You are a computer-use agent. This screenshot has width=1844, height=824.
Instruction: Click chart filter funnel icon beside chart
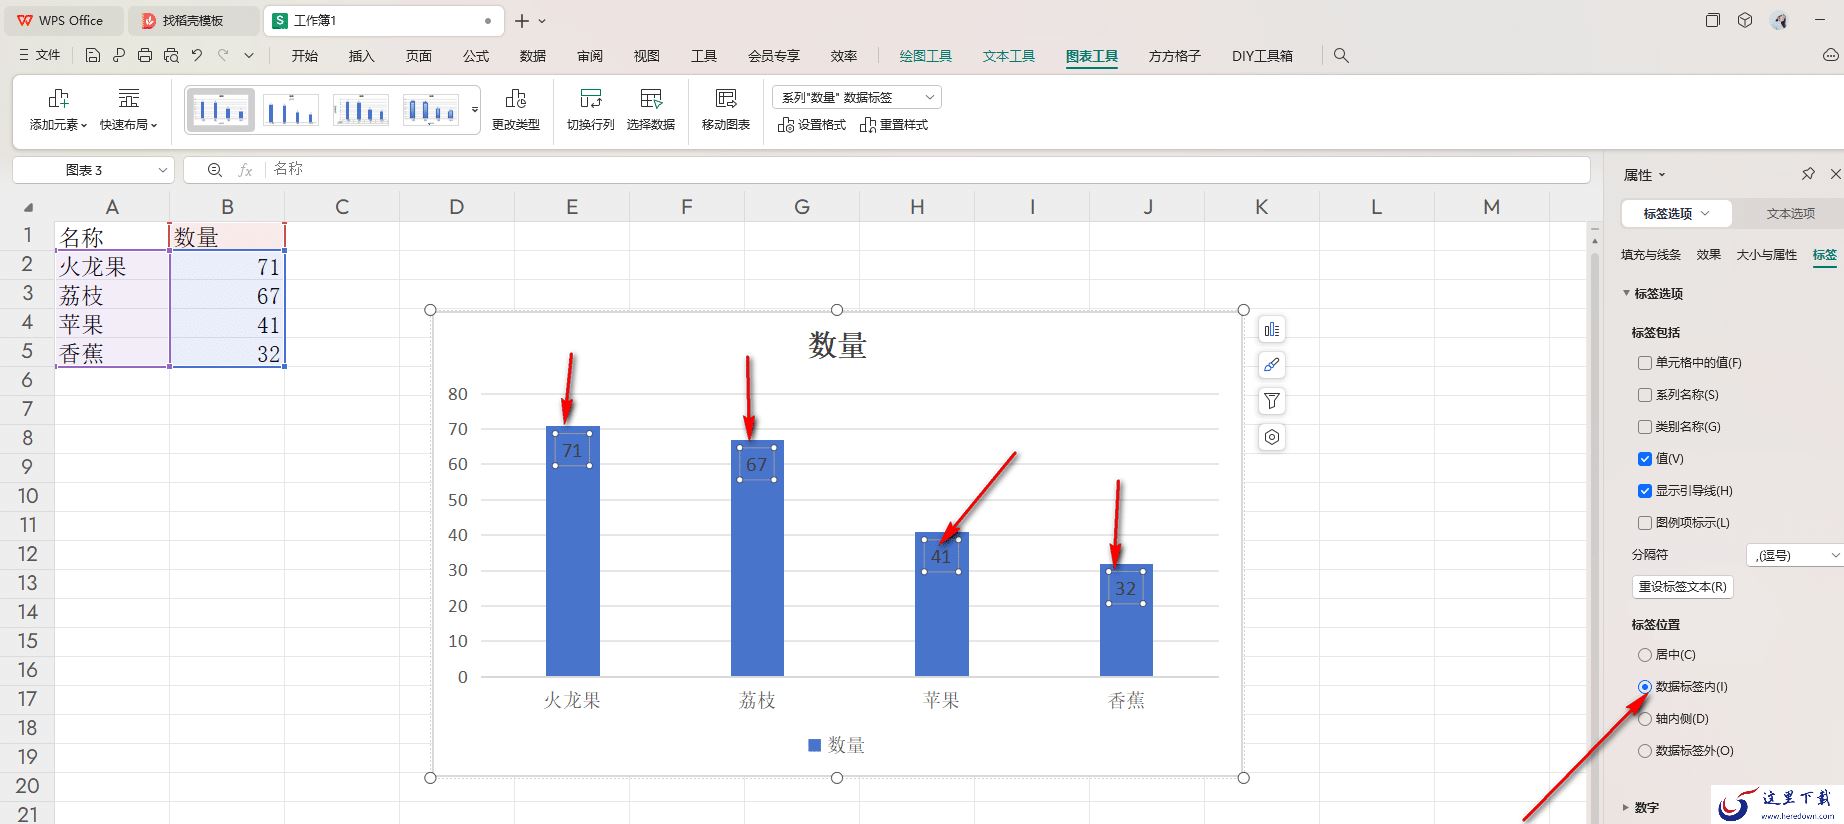(x=1271, y=401)
